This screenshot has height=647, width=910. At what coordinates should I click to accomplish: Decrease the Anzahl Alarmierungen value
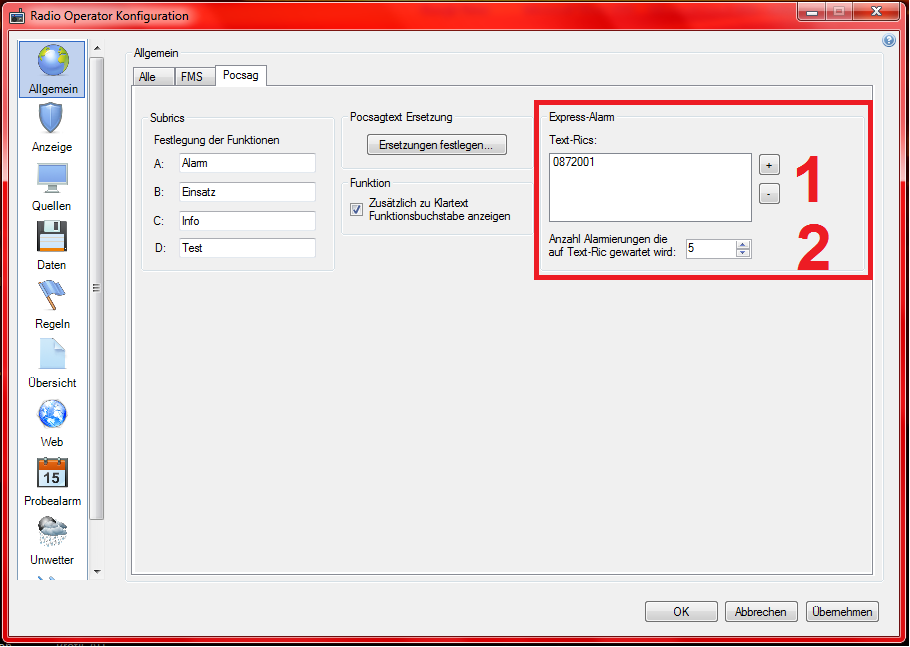click(x=743, y=253)
